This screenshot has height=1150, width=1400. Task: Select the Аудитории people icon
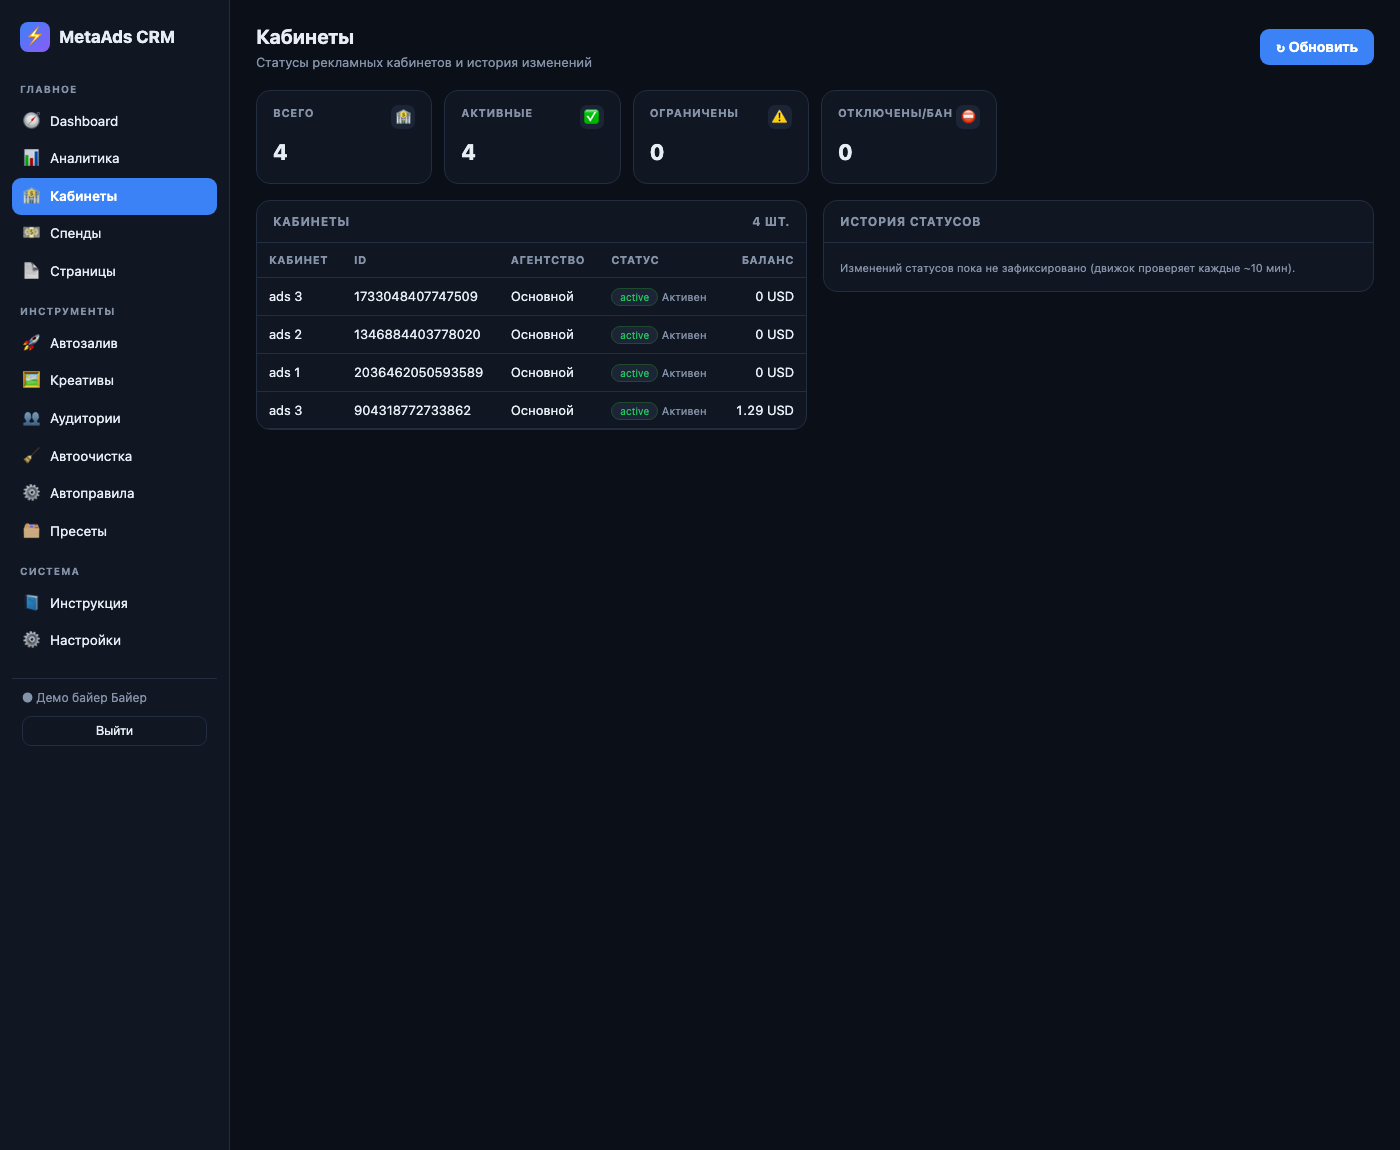point(32,418)
